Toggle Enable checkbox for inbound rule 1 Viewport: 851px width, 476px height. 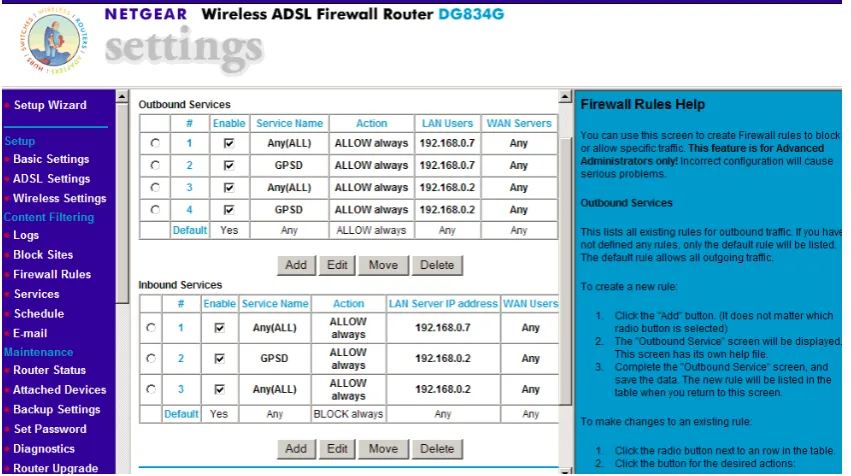[219, 328]
